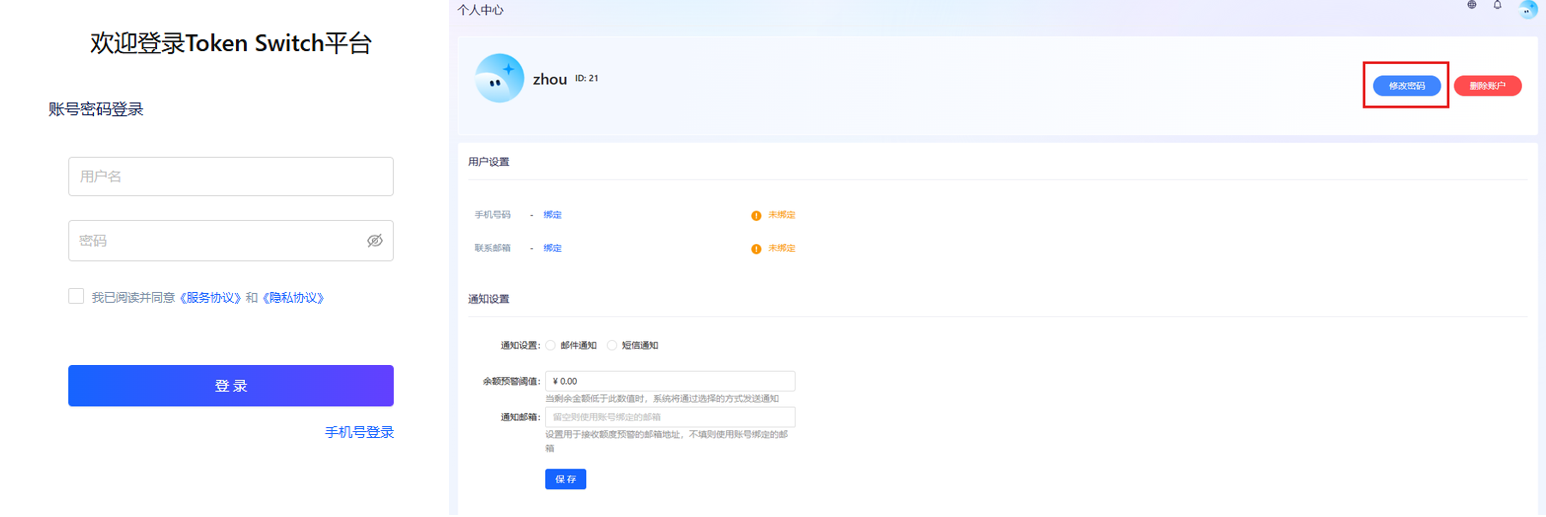Click the 账号密码登录 heading

click(x=96, y=109)
